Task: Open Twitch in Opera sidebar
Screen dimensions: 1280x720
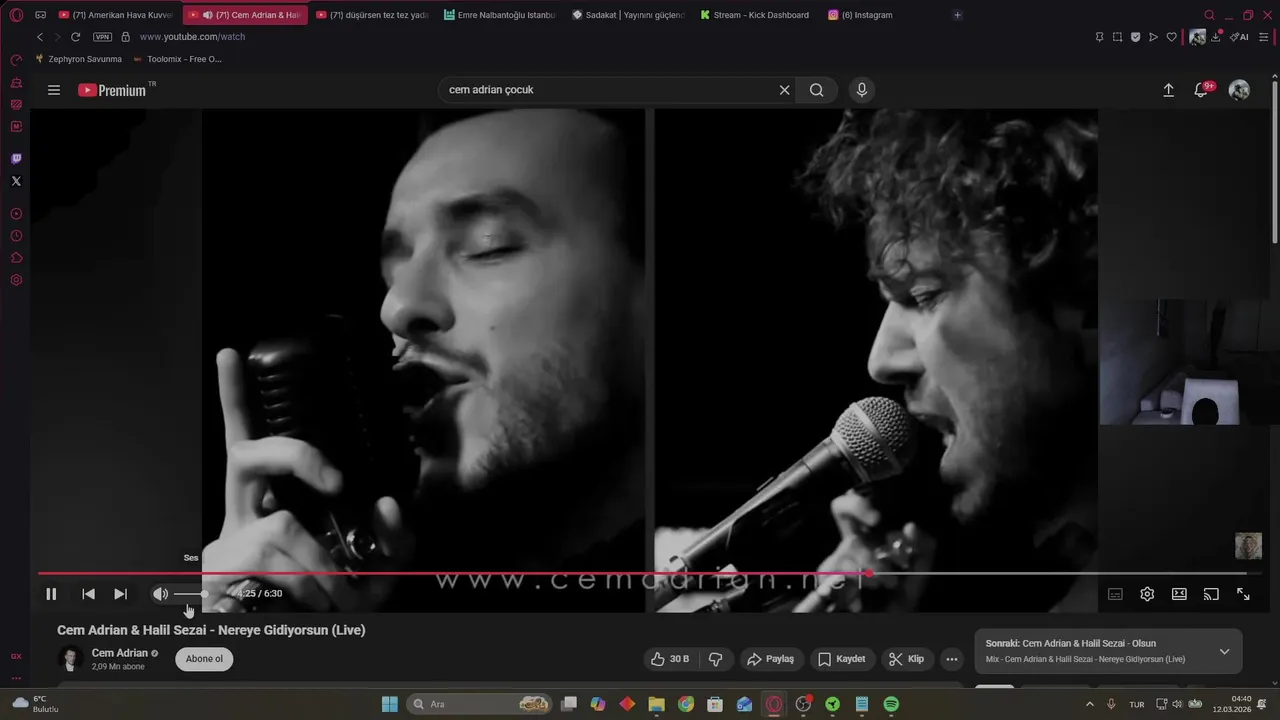Action: [16, 159]
